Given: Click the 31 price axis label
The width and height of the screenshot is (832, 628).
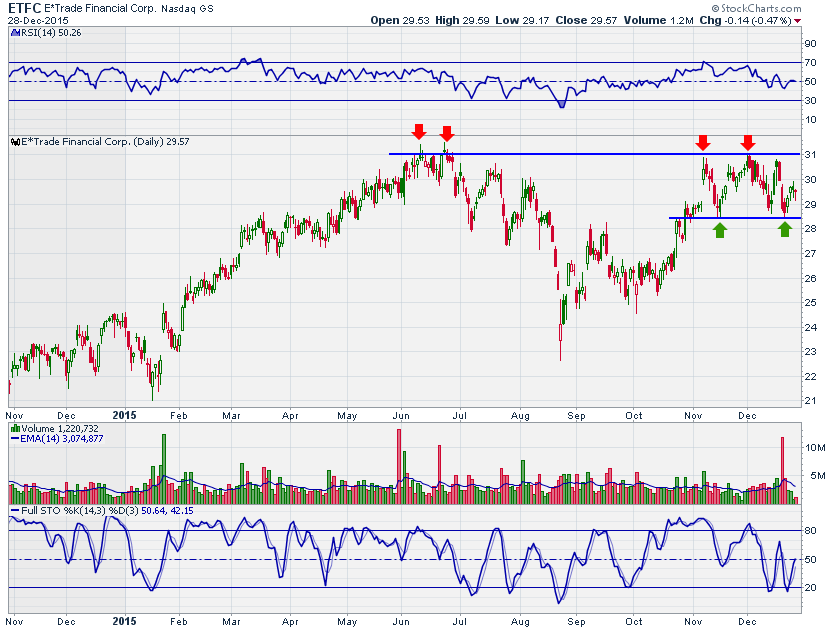Looking at the screenshot, I should pyautogui.click(x=810, y=155).
